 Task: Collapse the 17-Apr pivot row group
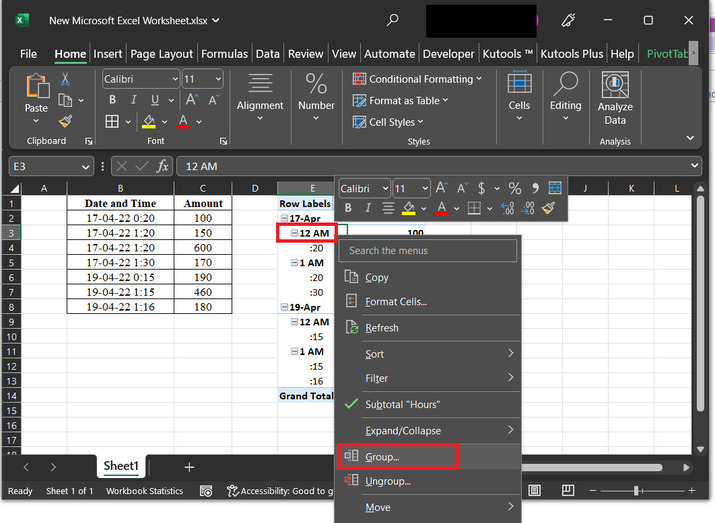285,218
